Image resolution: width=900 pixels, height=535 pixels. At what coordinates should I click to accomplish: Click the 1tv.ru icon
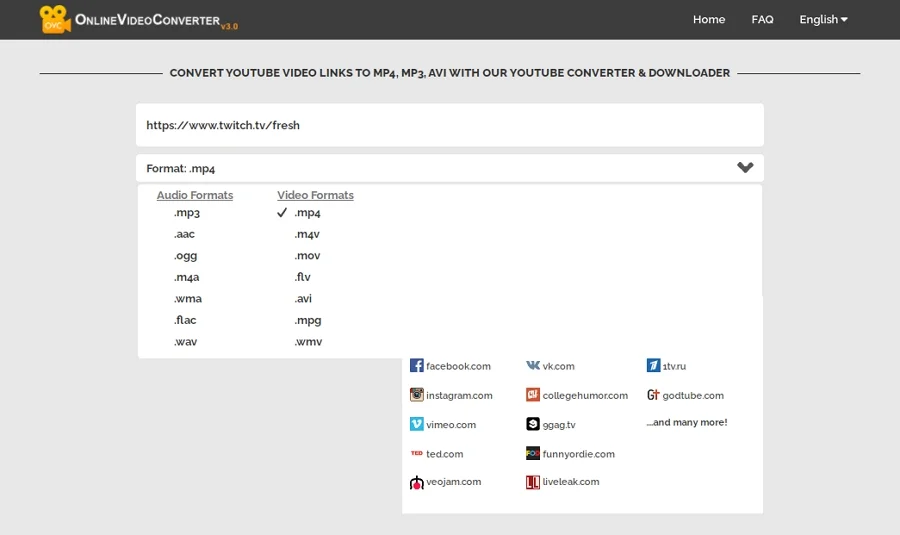653,366
